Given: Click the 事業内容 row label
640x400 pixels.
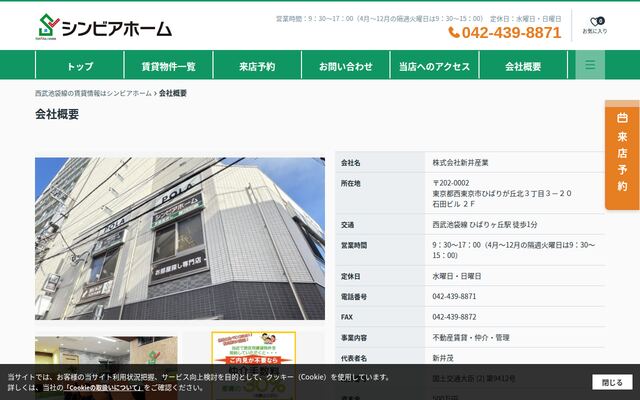Looking at the screenshot, I should (354, 338).
